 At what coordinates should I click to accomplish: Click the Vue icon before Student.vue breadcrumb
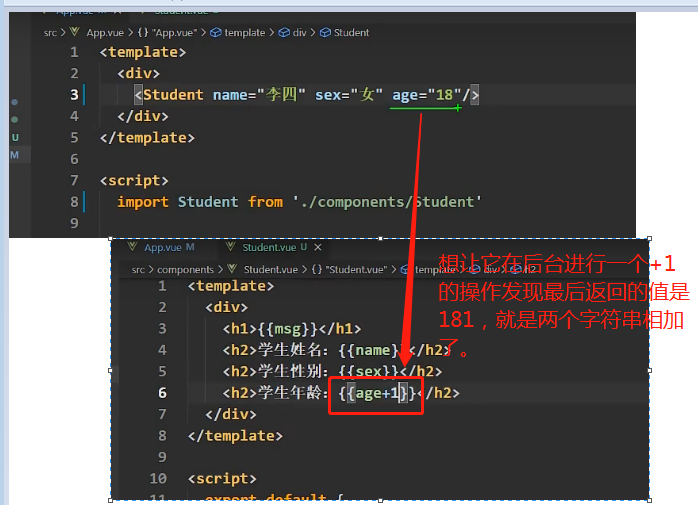(x=232, y=269)
